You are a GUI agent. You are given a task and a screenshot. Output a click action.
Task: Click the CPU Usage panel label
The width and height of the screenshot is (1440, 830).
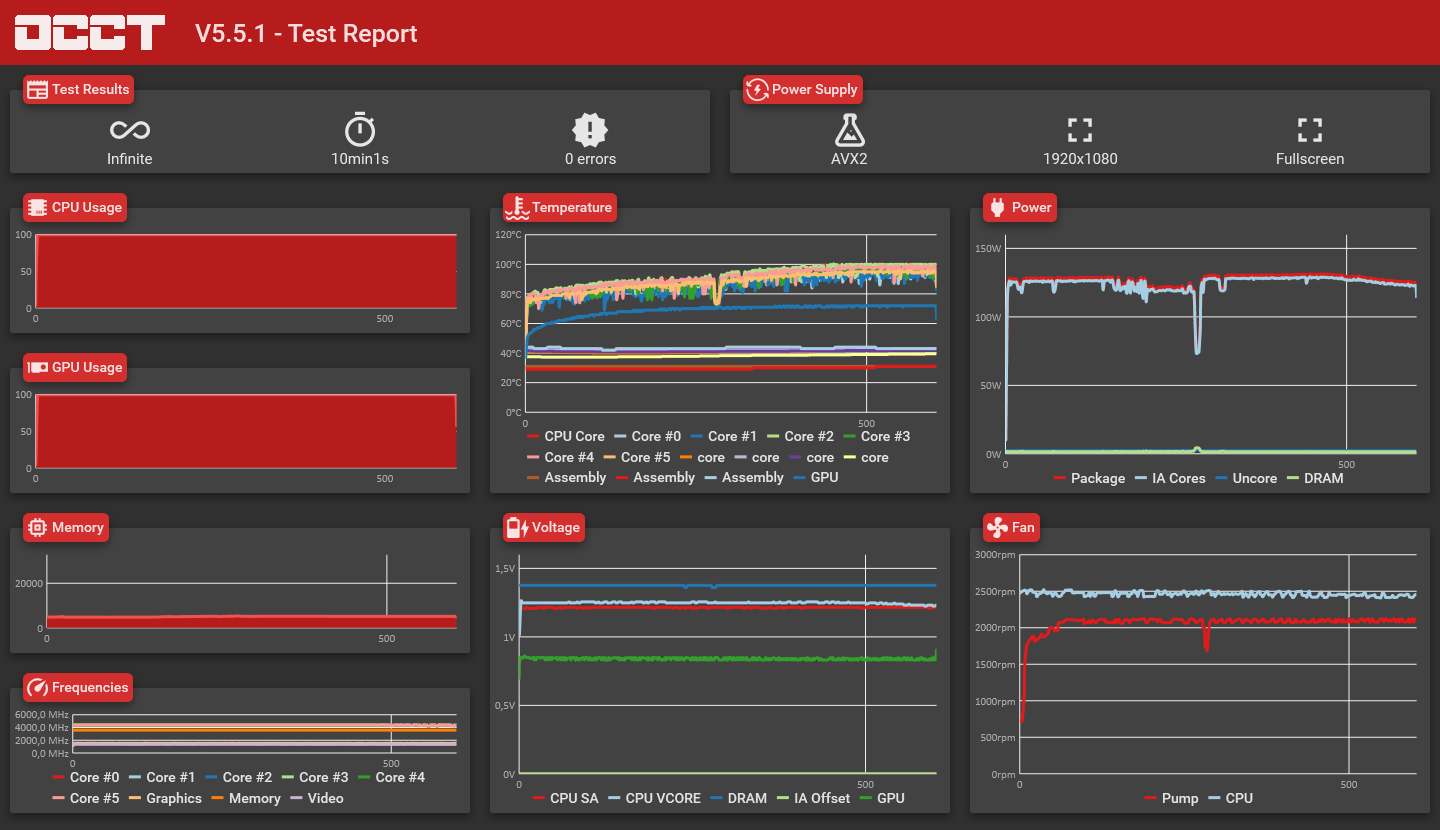(87, 207)
